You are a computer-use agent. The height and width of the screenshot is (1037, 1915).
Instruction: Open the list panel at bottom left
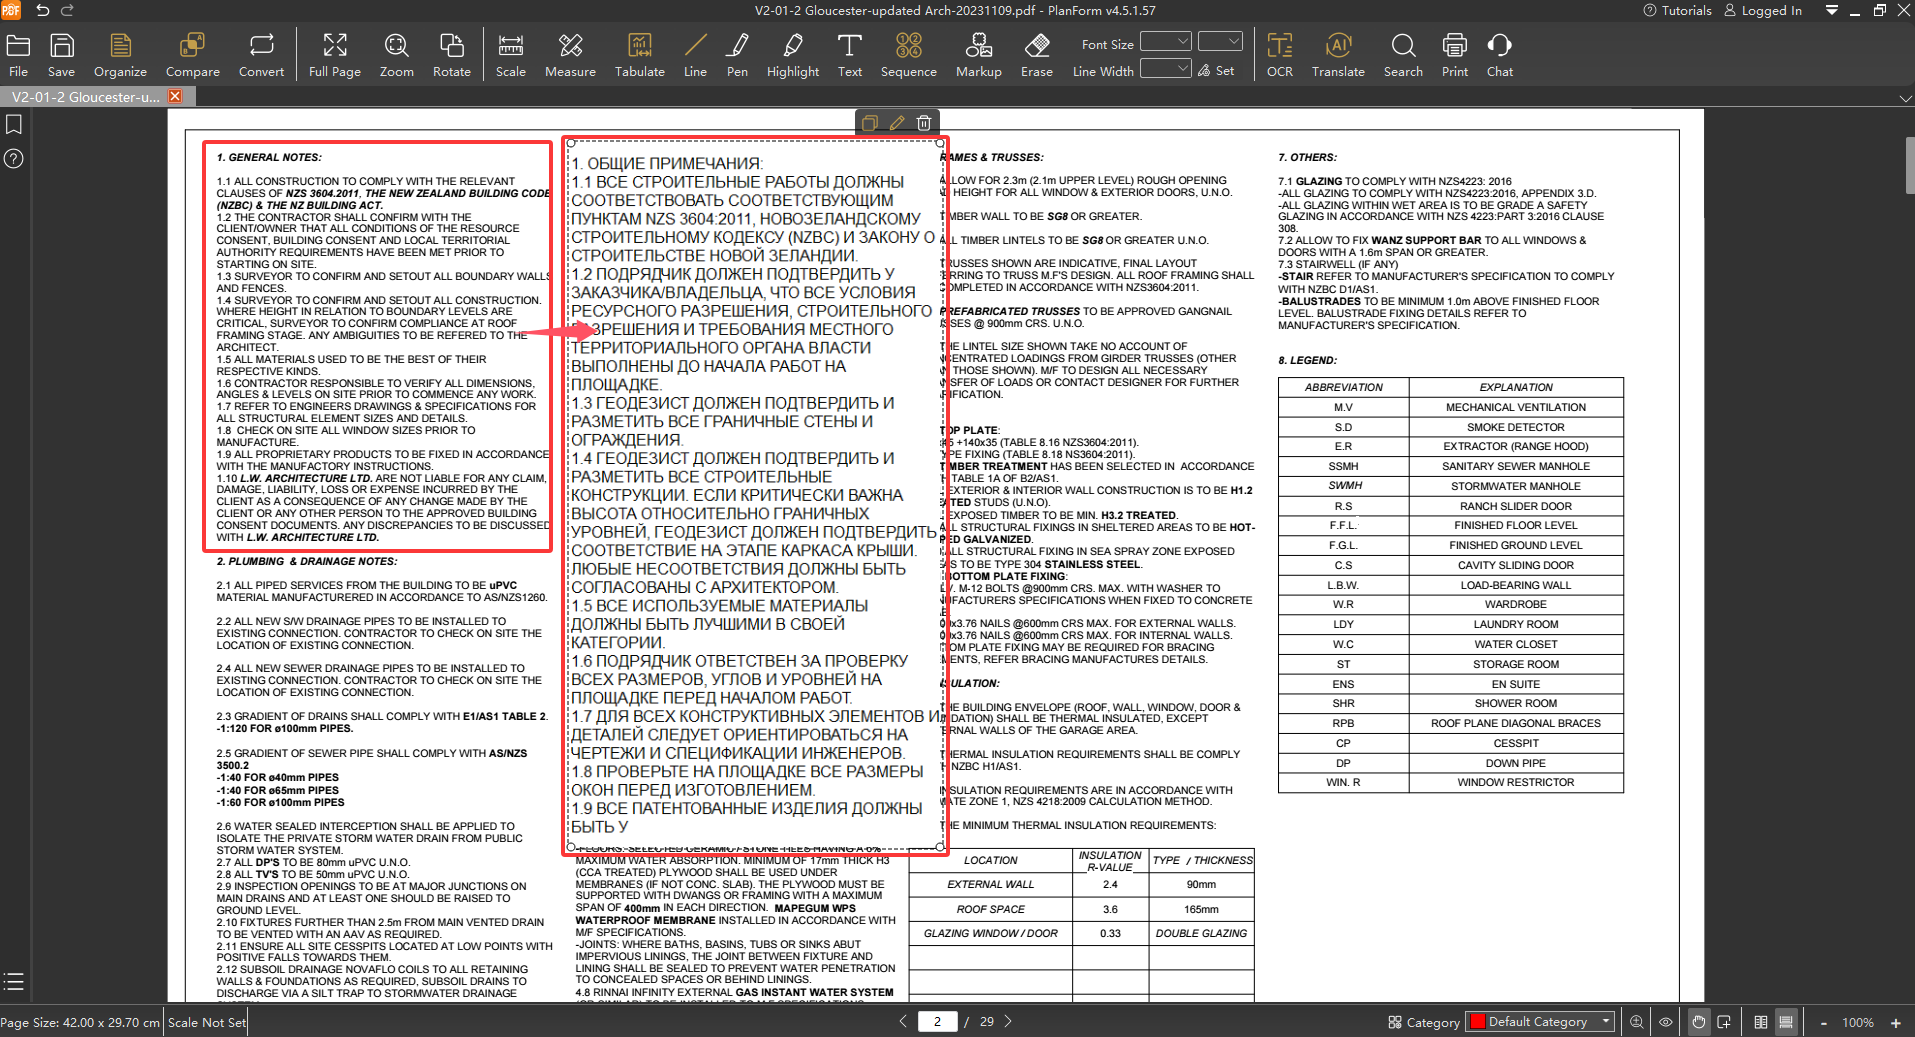(x=13, y=981)
